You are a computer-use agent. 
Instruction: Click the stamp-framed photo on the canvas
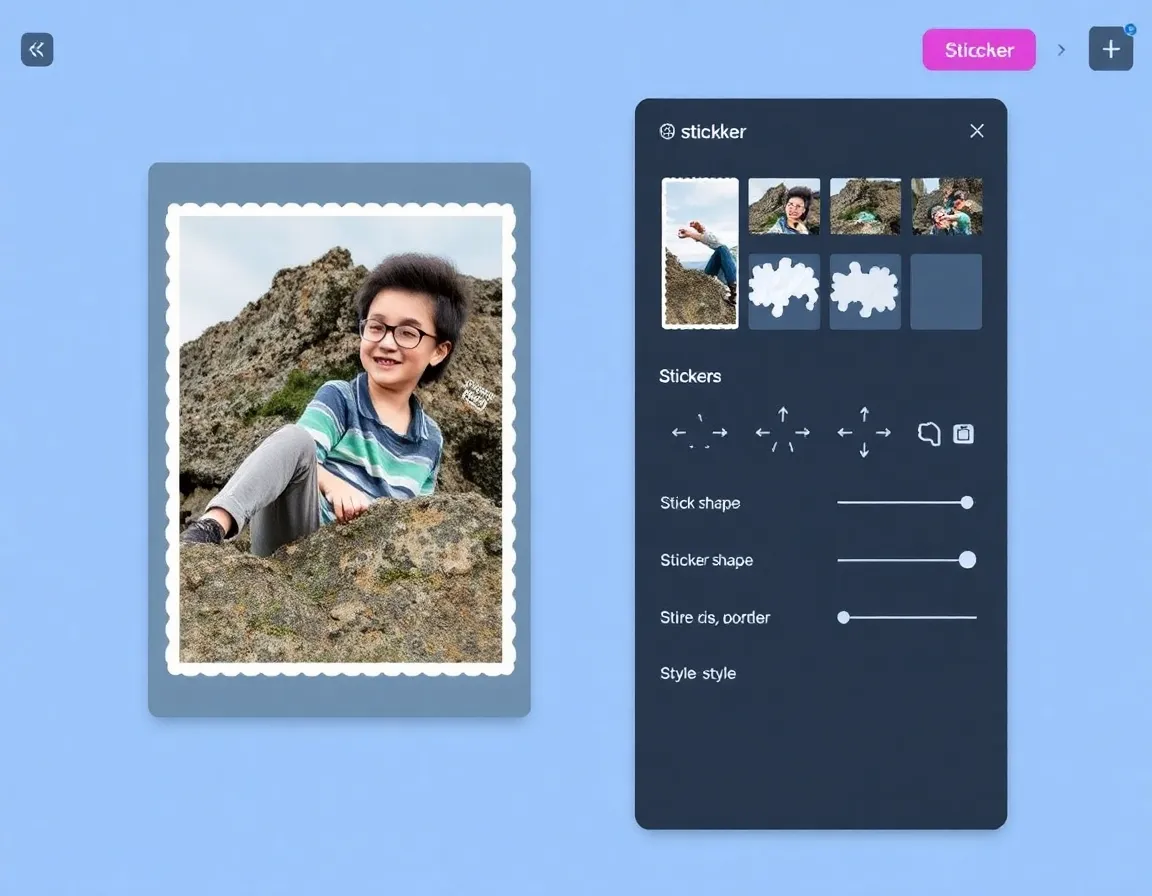pos(340,440)
